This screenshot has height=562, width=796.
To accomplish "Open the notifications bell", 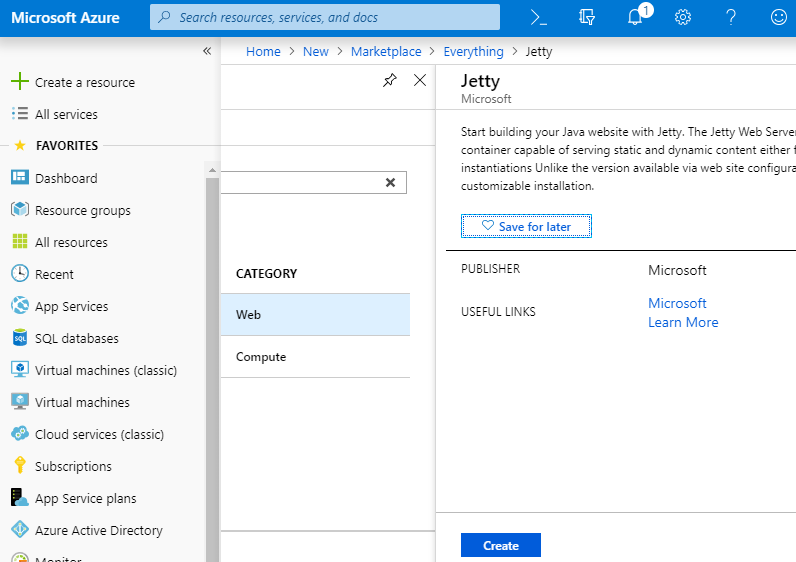I will [635, 17].
